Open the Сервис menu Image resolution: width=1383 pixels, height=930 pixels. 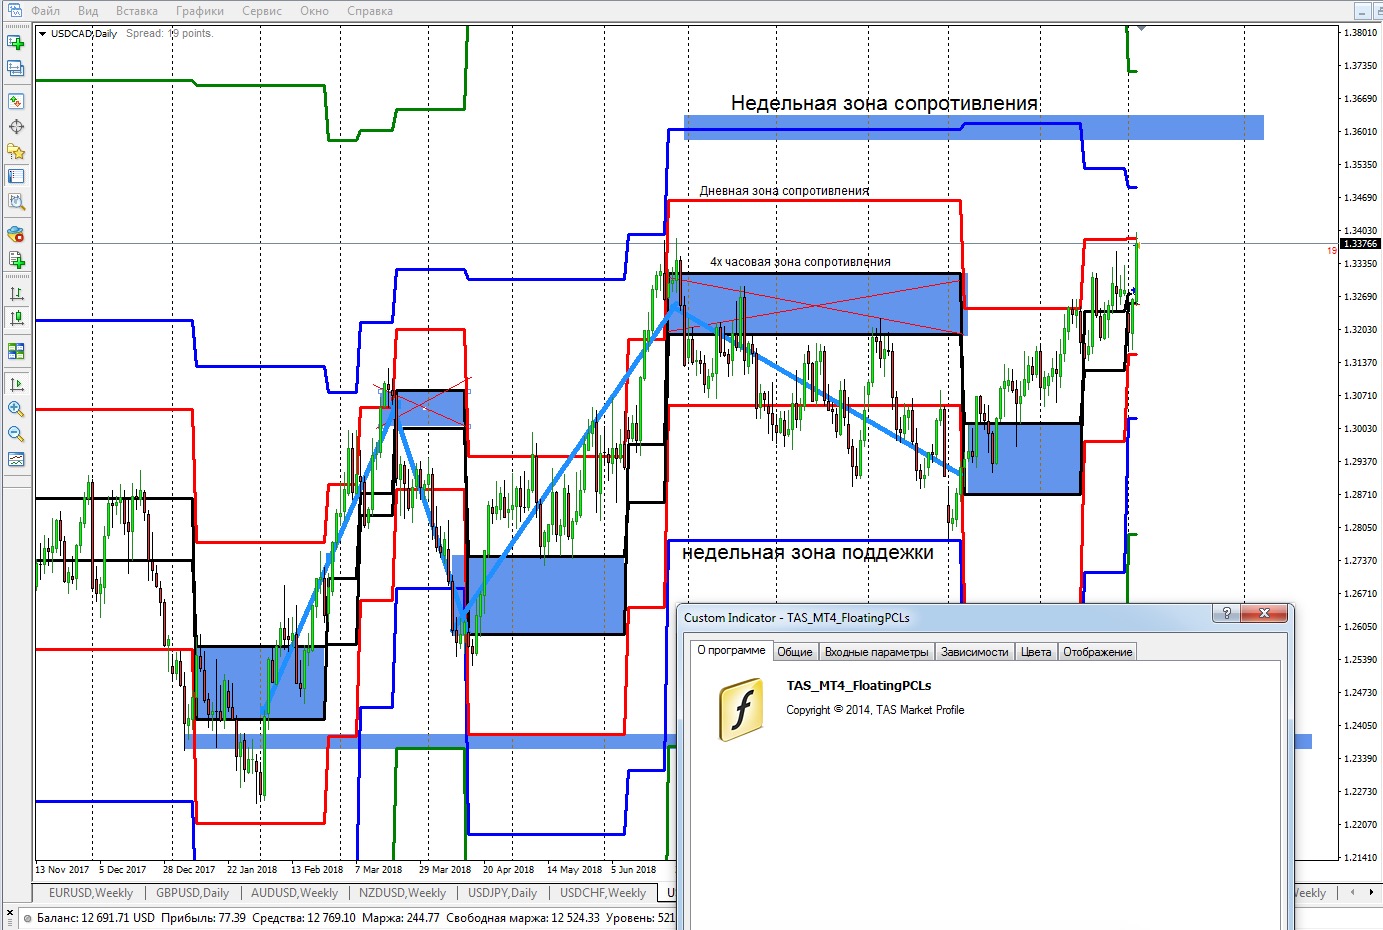click(x=262, y=11)
